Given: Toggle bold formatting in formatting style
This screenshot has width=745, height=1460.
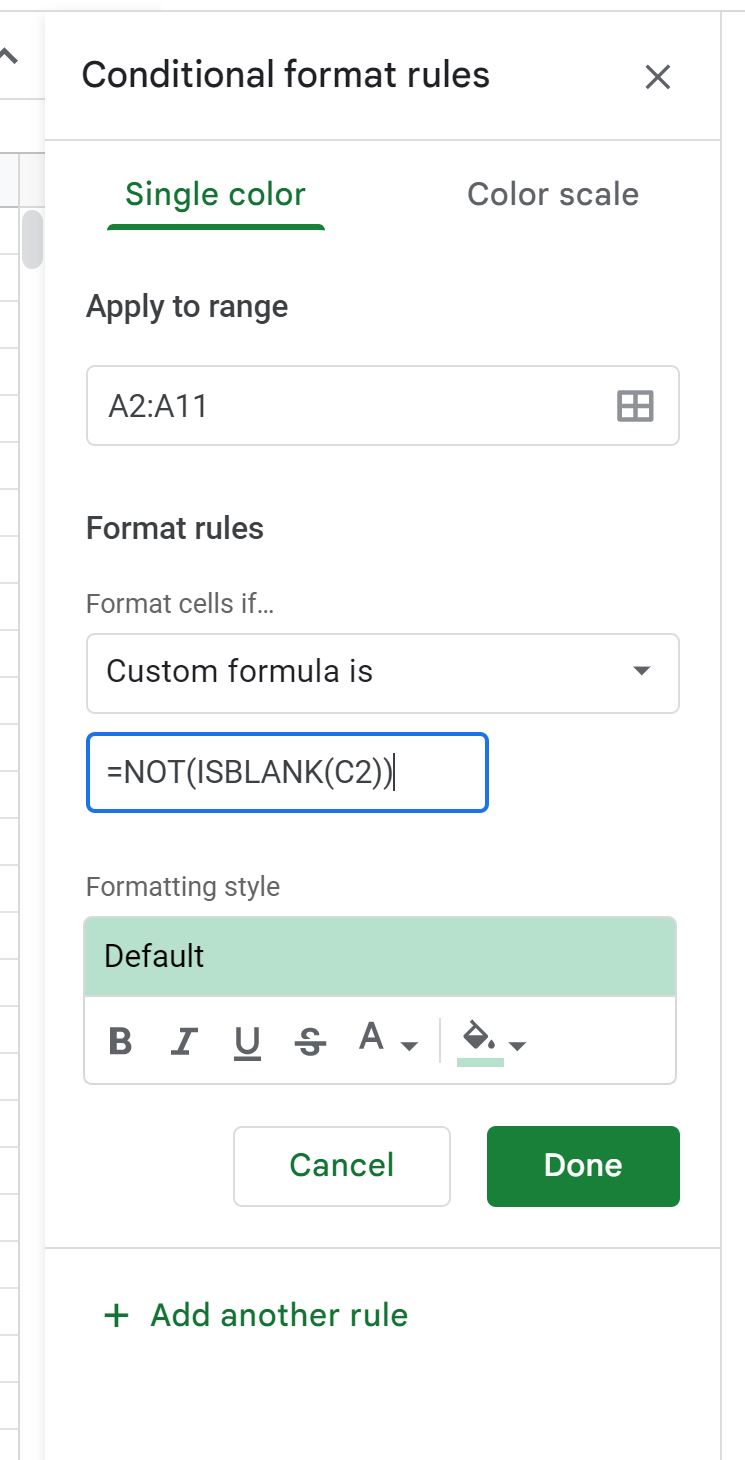Looking at the screenshot, I should click(x=119, y=1041).
